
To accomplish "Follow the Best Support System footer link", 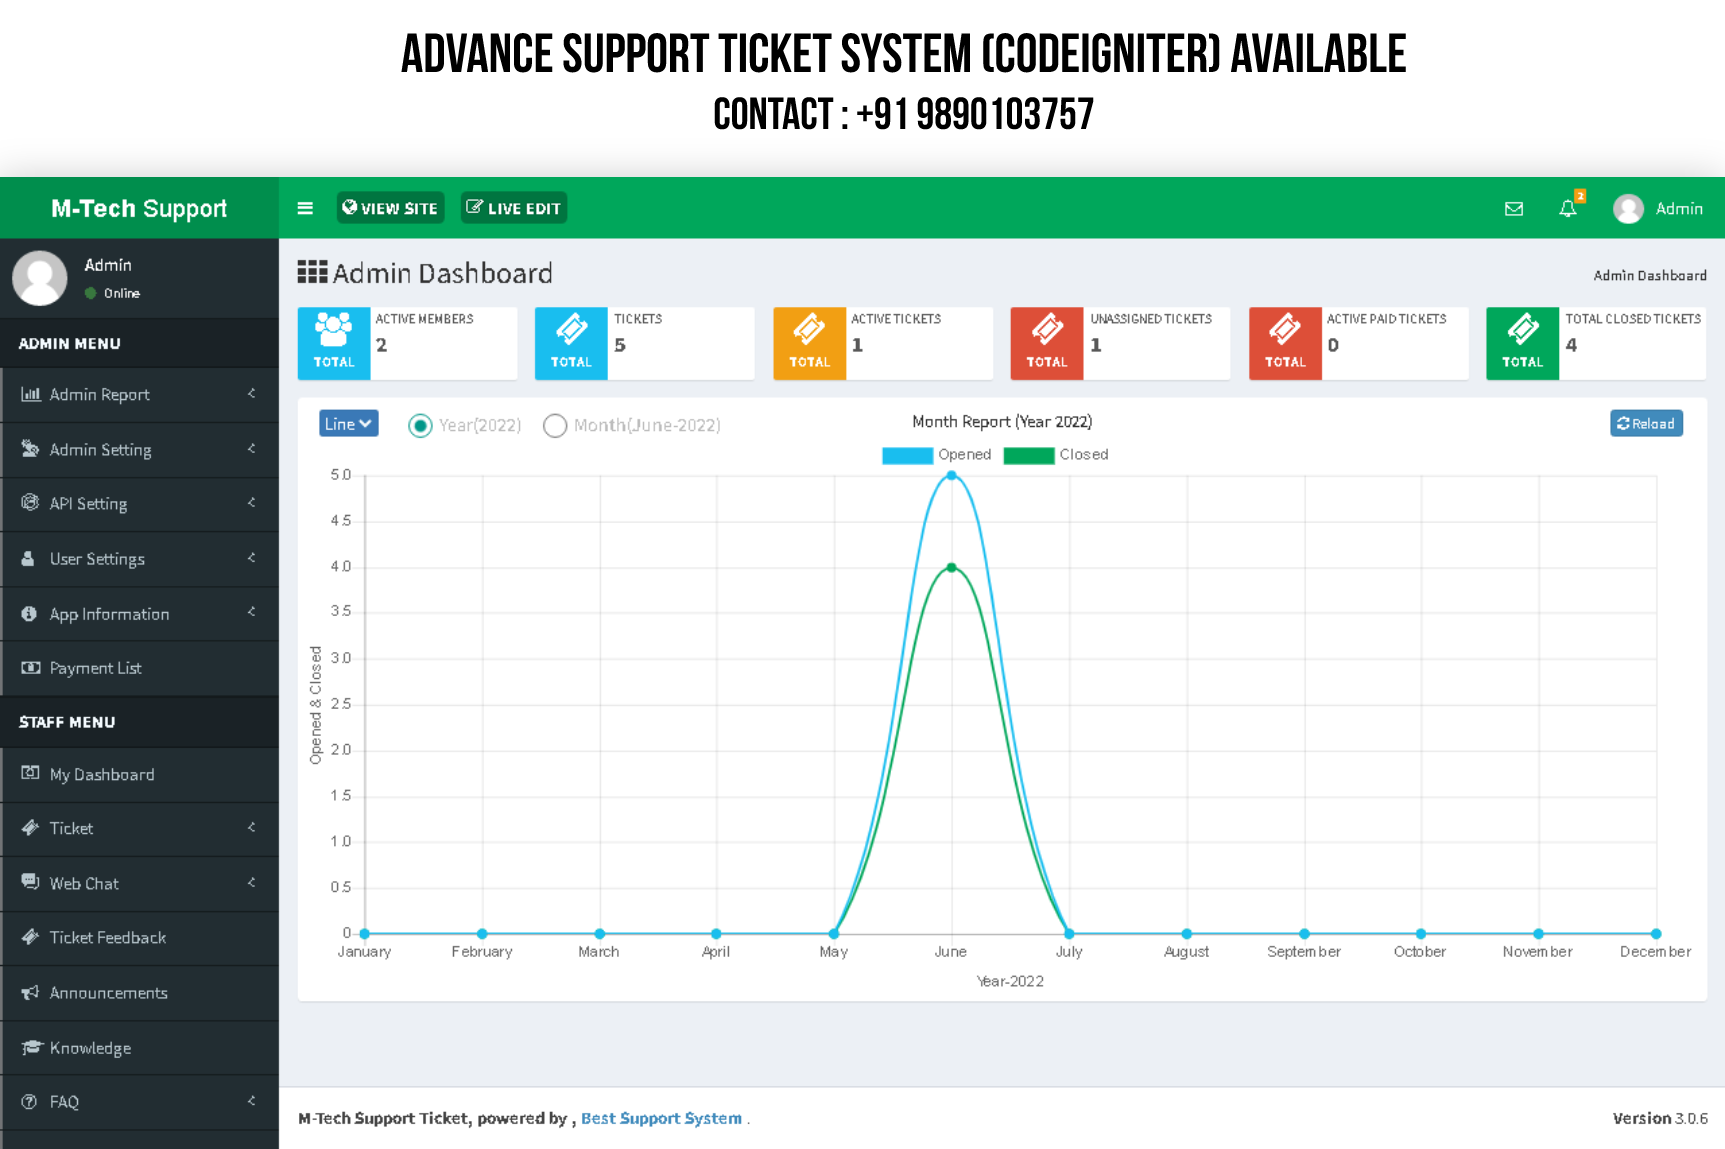I will tap(661, 1118).
